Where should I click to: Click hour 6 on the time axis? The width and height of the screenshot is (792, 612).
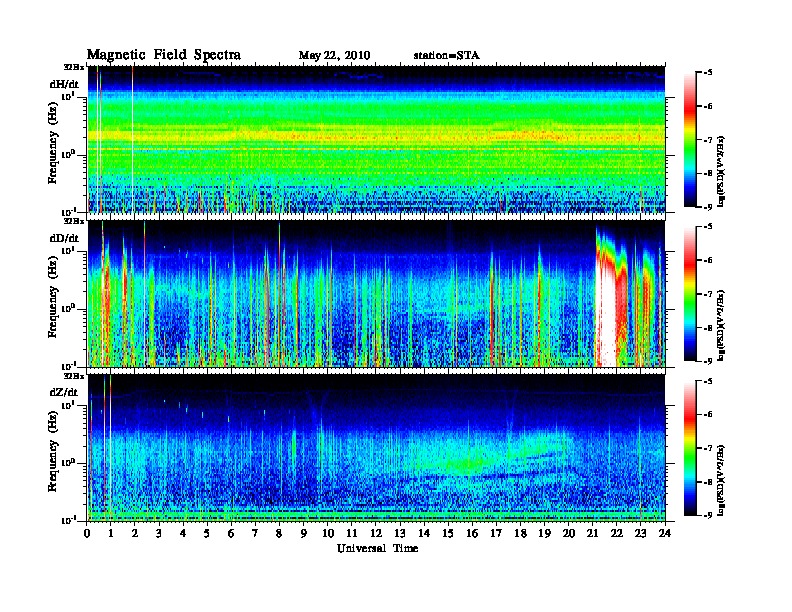point(231,533)
